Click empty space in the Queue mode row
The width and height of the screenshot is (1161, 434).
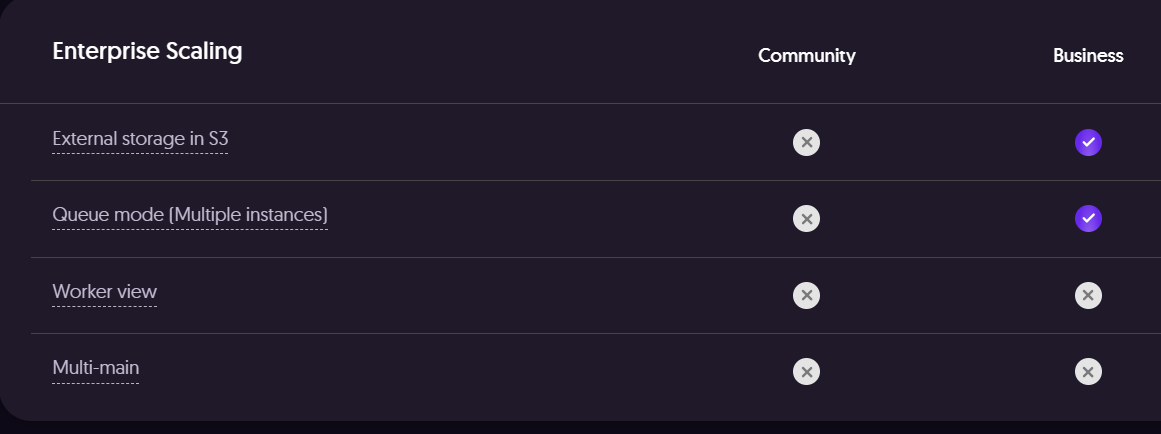550,218
